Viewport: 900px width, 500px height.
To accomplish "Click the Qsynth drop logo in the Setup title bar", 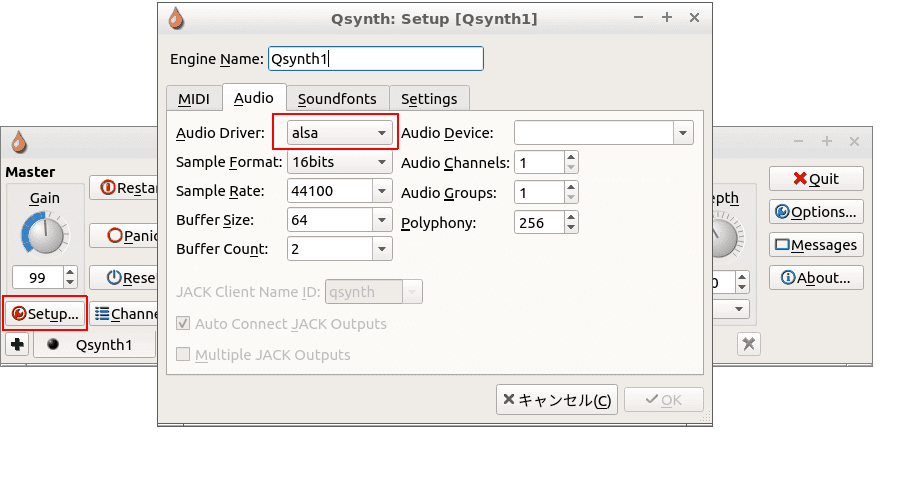I will 176,18.
